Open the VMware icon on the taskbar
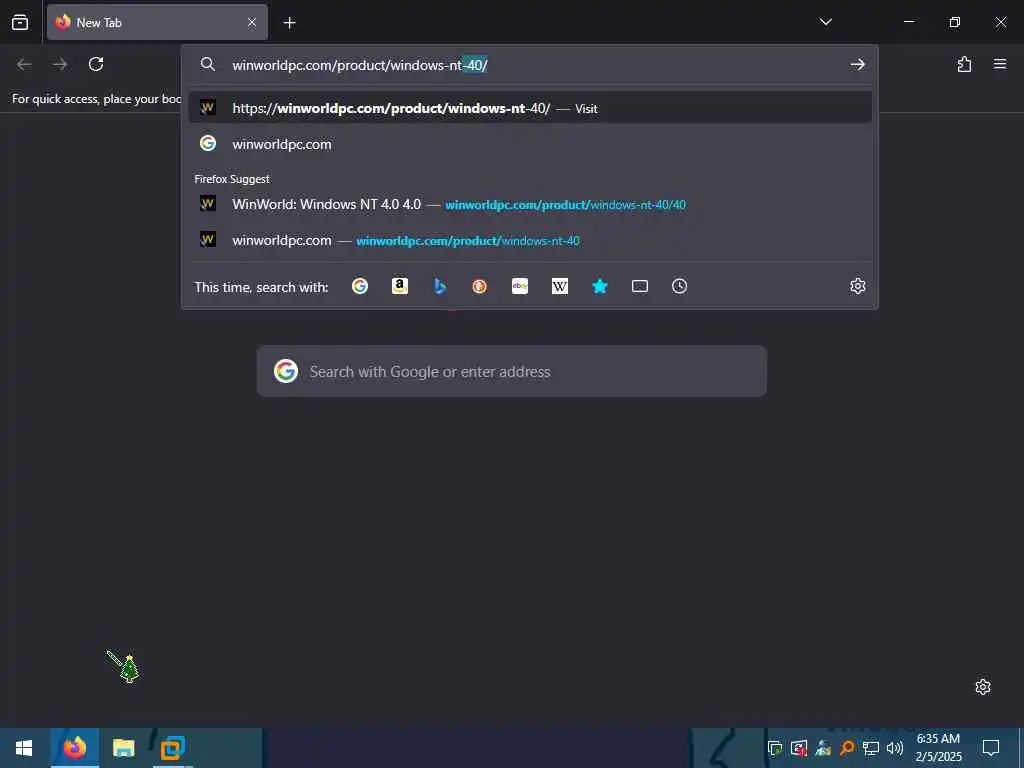Screen dimensions: 1024x768 172,748
